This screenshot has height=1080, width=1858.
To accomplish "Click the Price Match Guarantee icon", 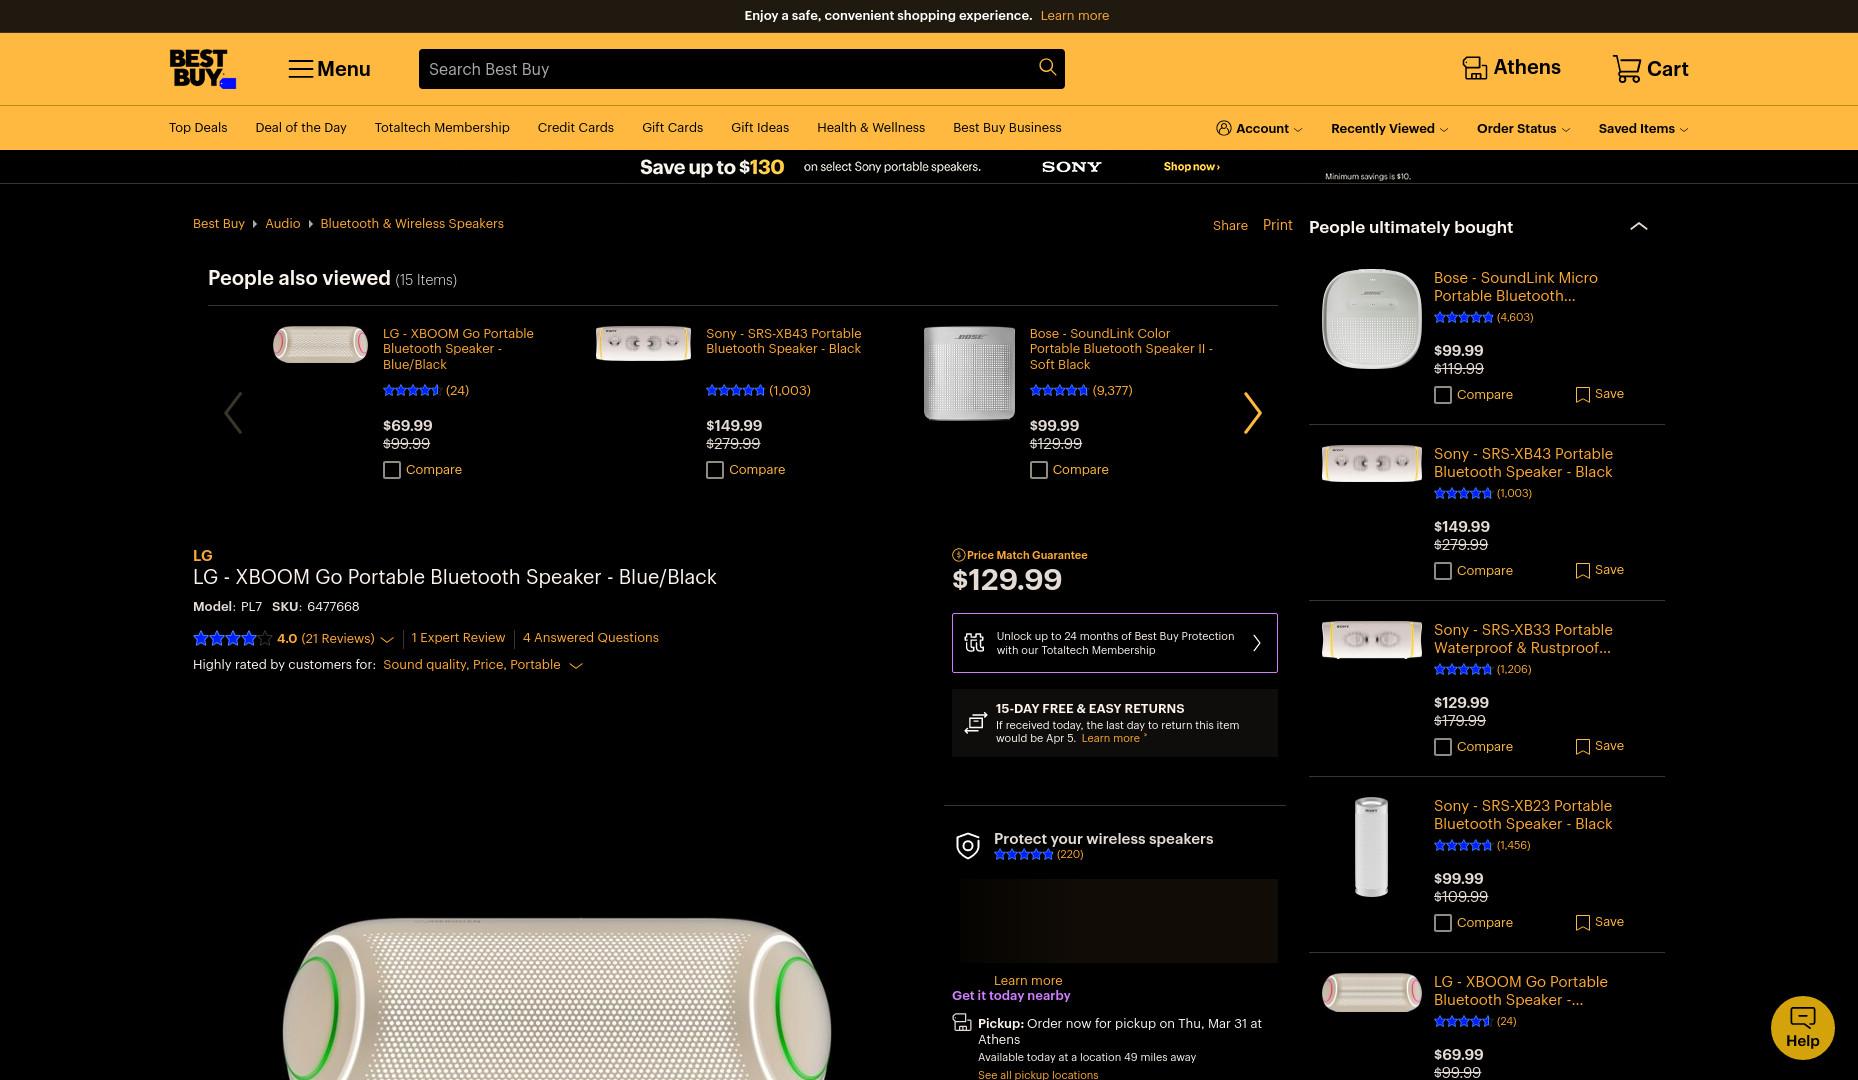I will [958, 555].
